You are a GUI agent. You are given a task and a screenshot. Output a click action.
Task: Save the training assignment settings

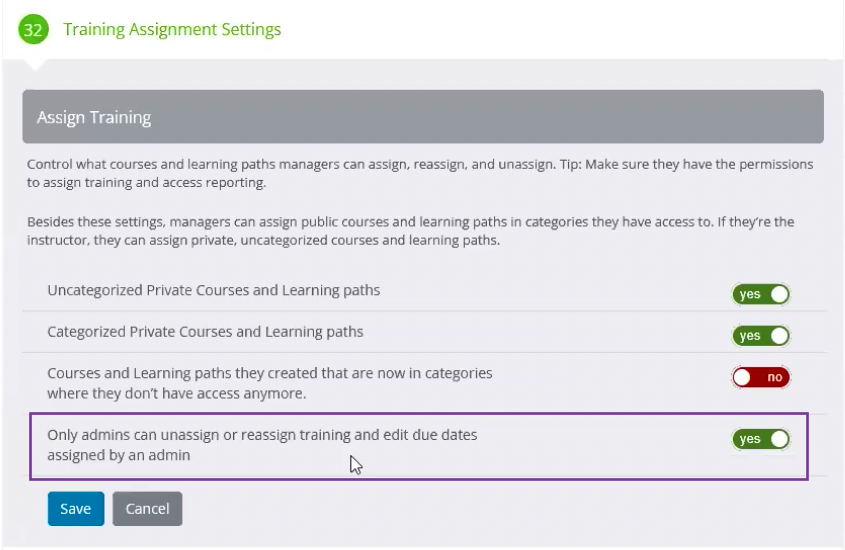coord(76,509)
